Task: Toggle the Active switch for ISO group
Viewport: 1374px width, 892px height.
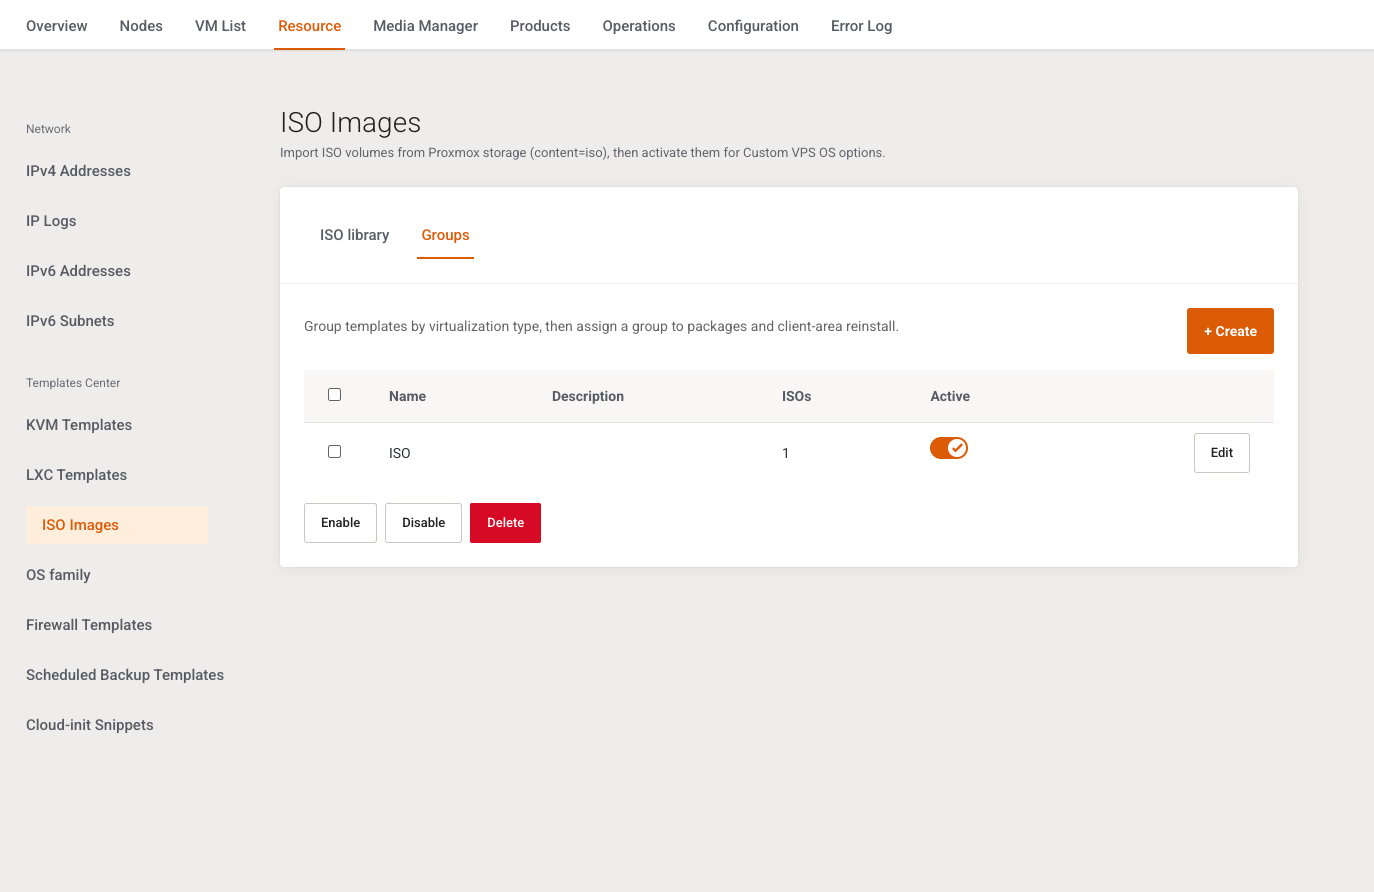Action: (948, 448)
